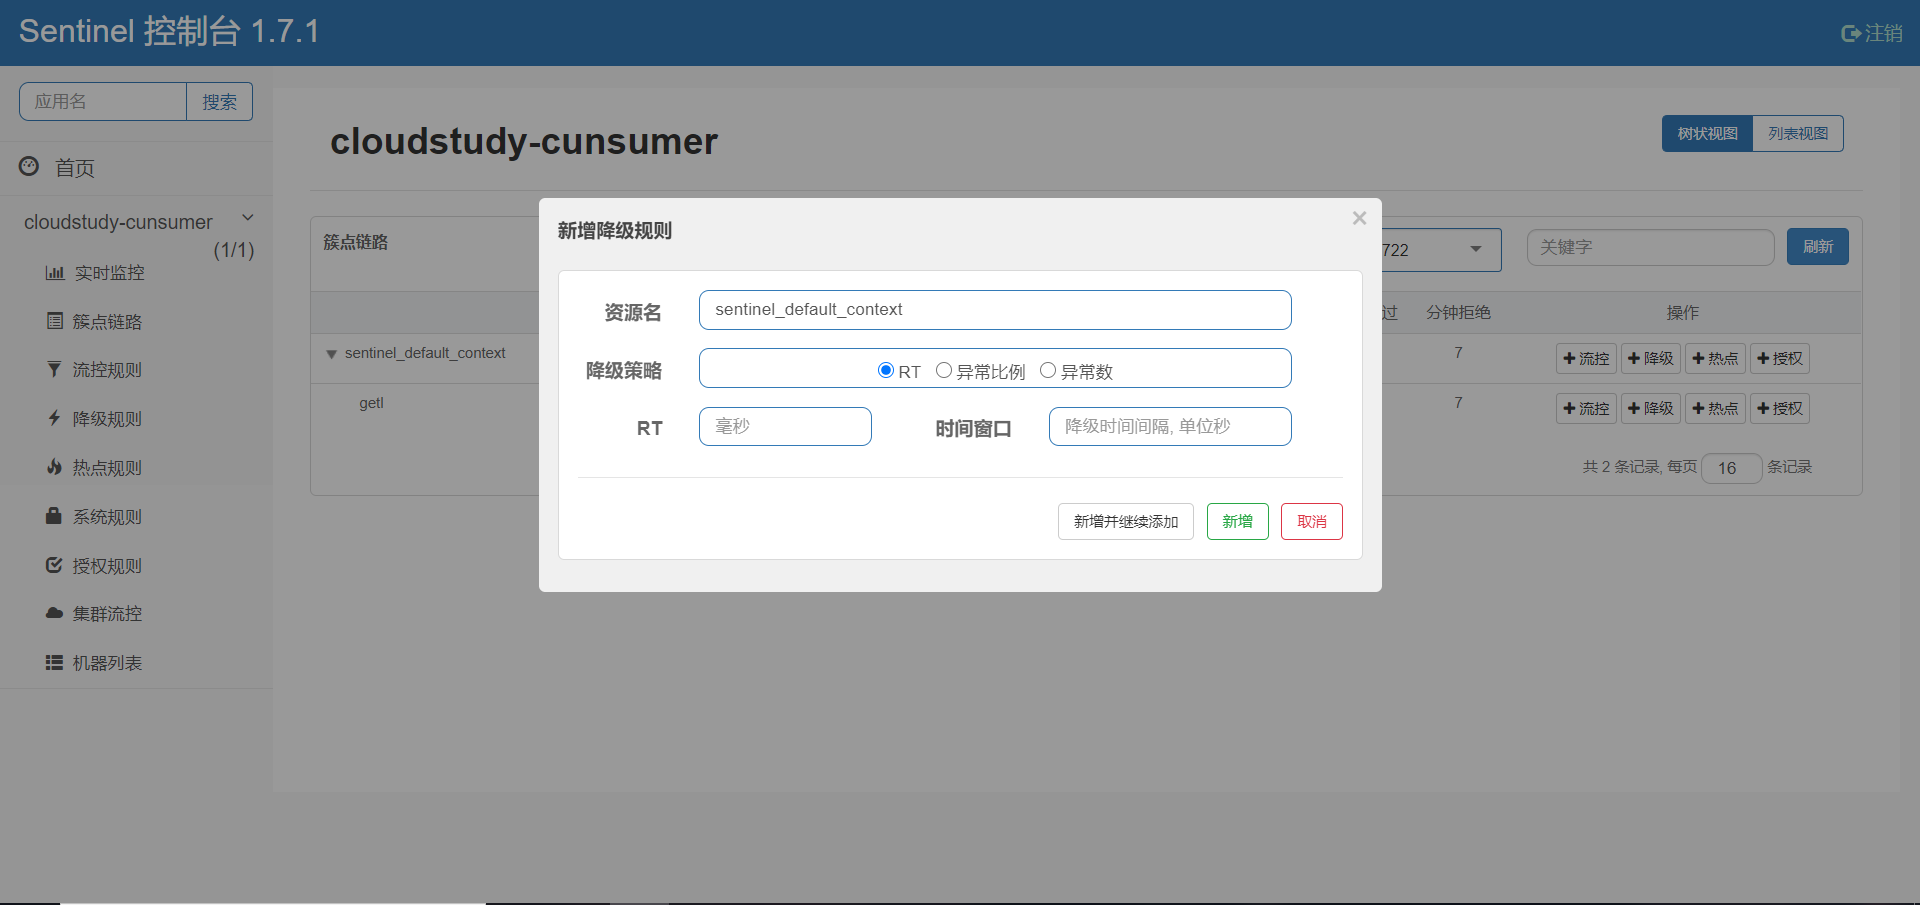Click the 实时监控 bar chart icon

coord(55,272)
